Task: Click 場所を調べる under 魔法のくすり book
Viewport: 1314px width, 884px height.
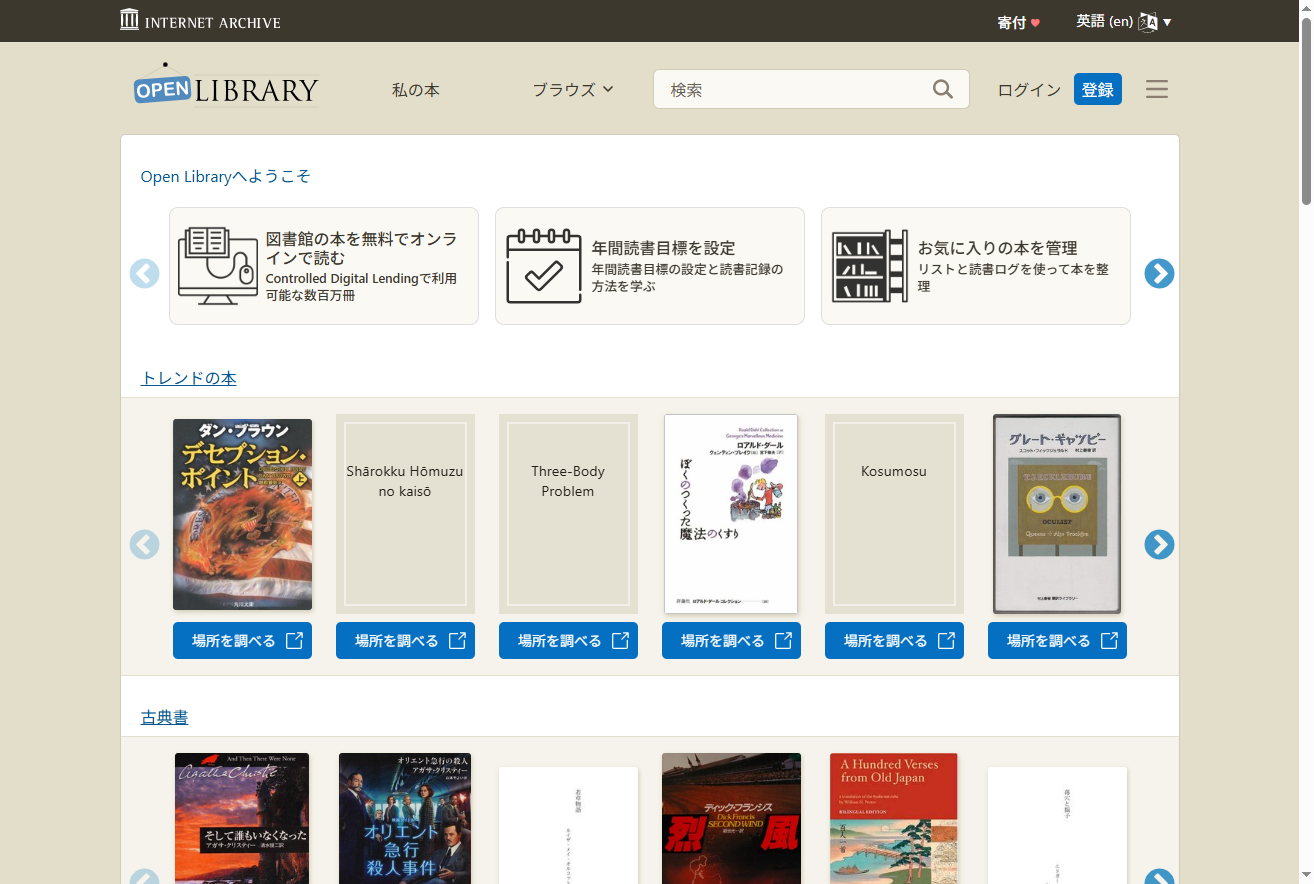Action: [731, 641]
